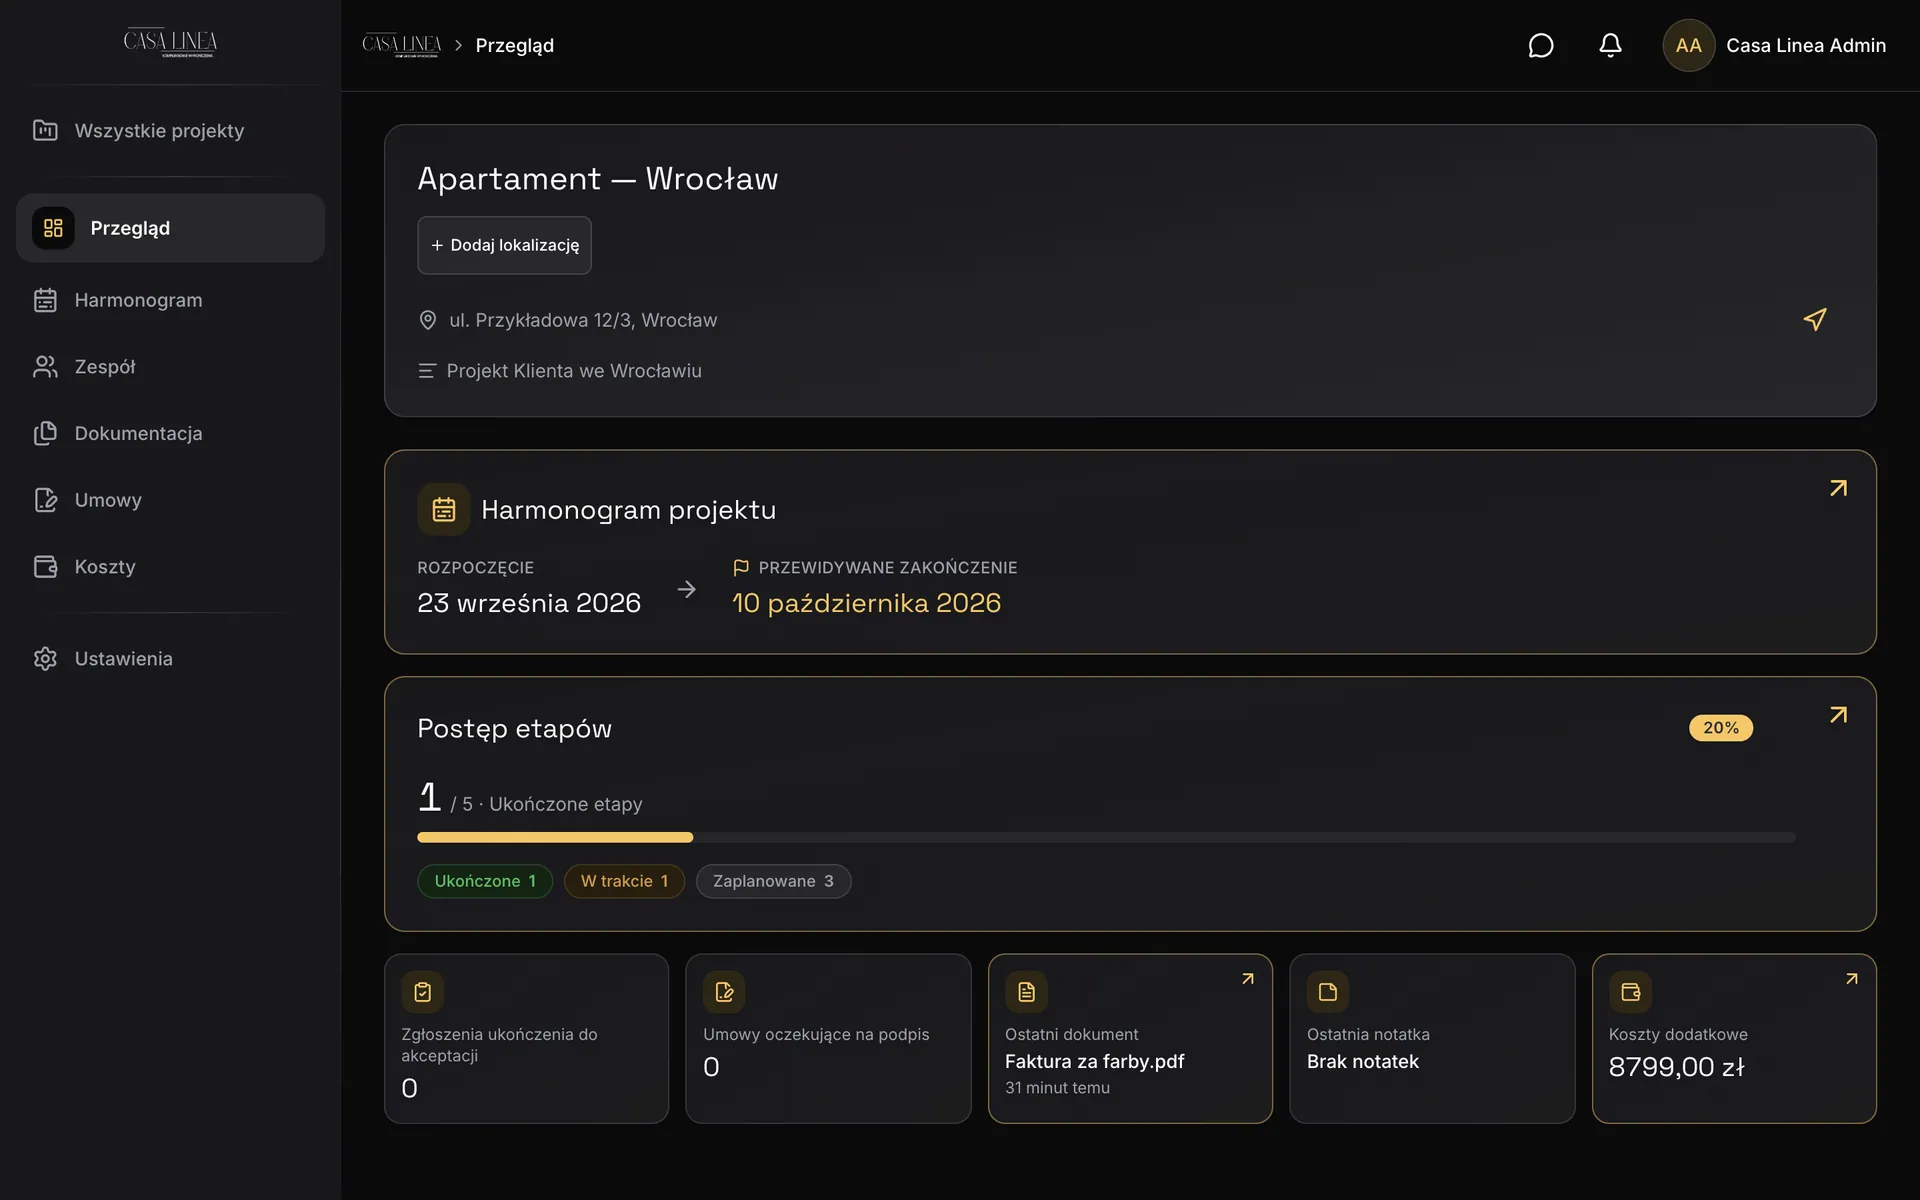
Task: Click the wallet icon in Koszty dodatkowe card
Action: coord(1630,992)
